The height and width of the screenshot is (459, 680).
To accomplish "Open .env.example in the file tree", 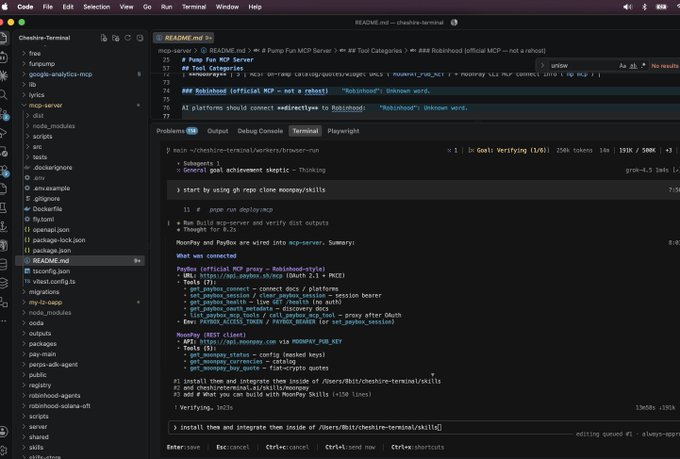I will pyautogui.click(x=51, y=188).
